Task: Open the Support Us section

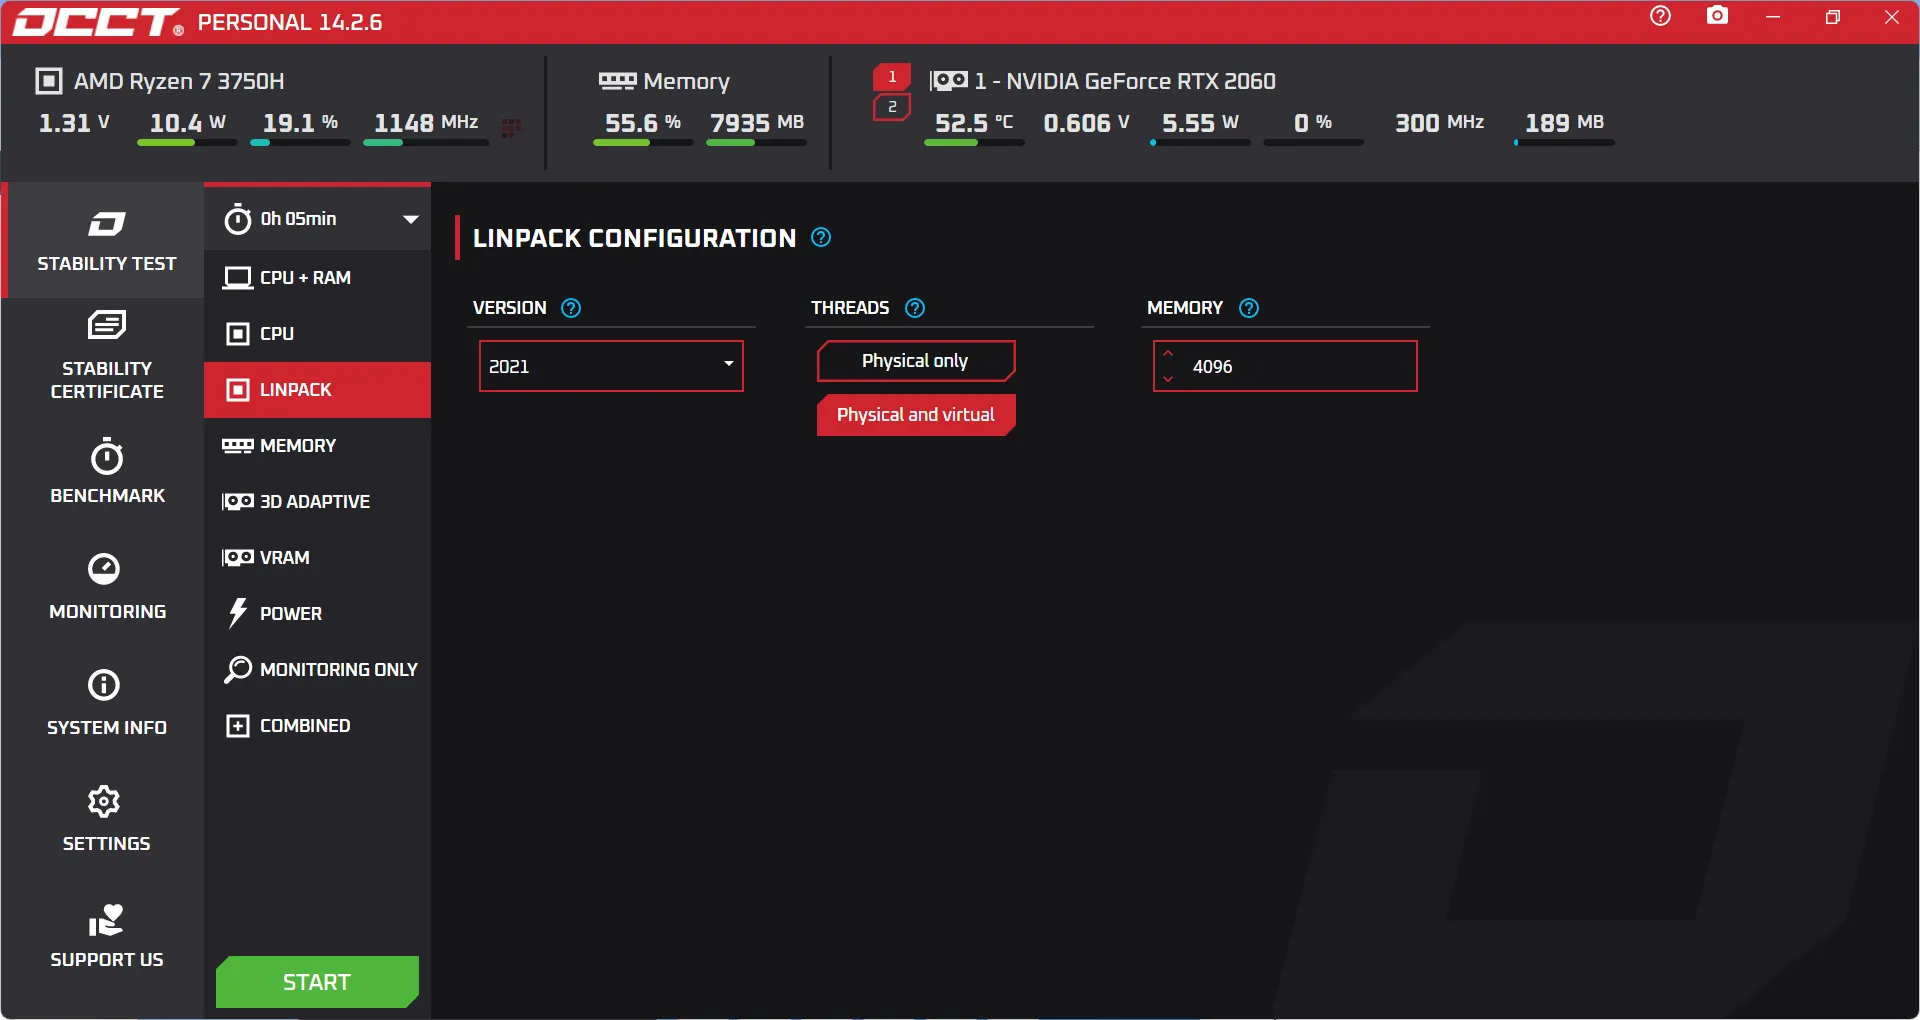Action: [106, 935]
